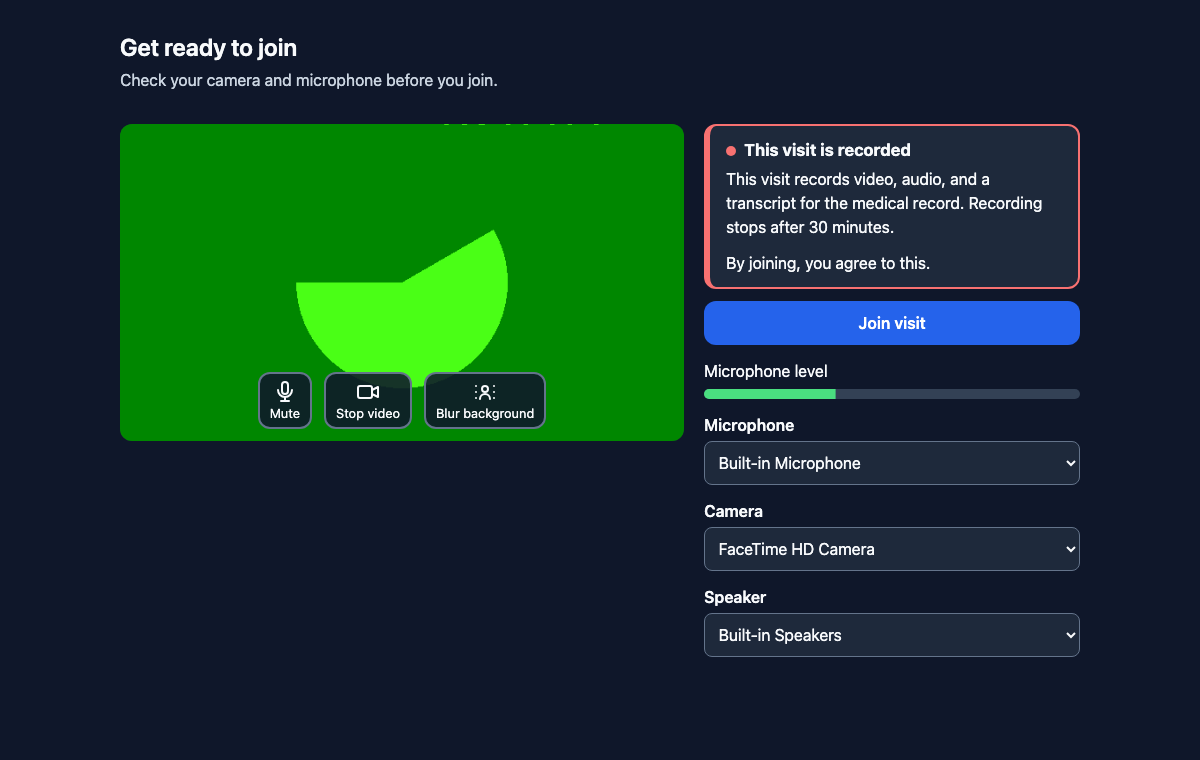This screenshot has height=760, width=1200.
Task: Click the "Check your camera and microphone" subtitle
Action: (309, 80)
